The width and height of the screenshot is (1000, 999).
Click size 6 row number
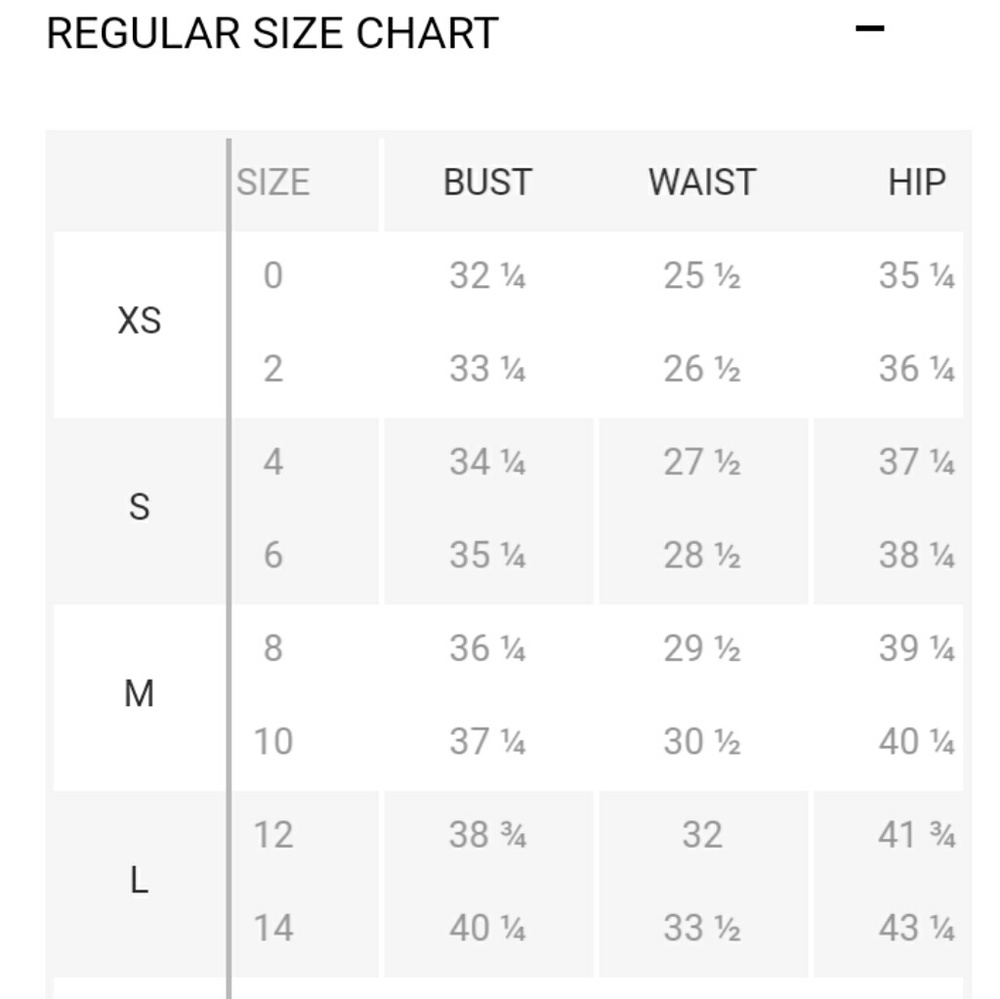click(273, 554)
